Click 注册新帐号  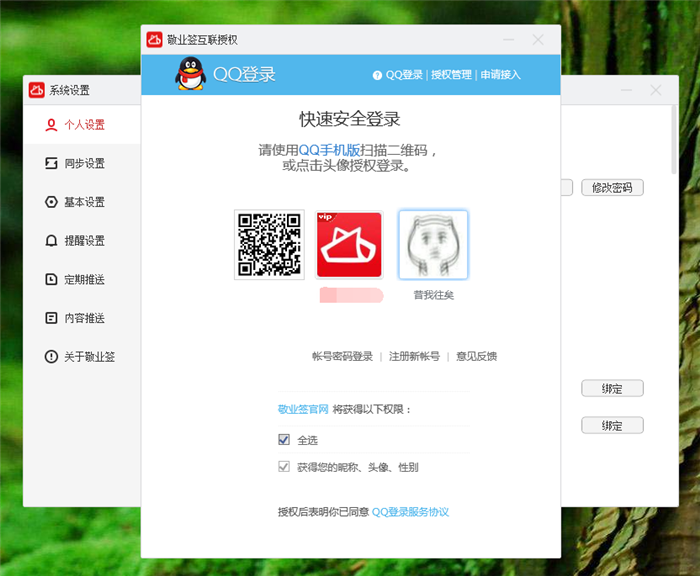point(414,356)
